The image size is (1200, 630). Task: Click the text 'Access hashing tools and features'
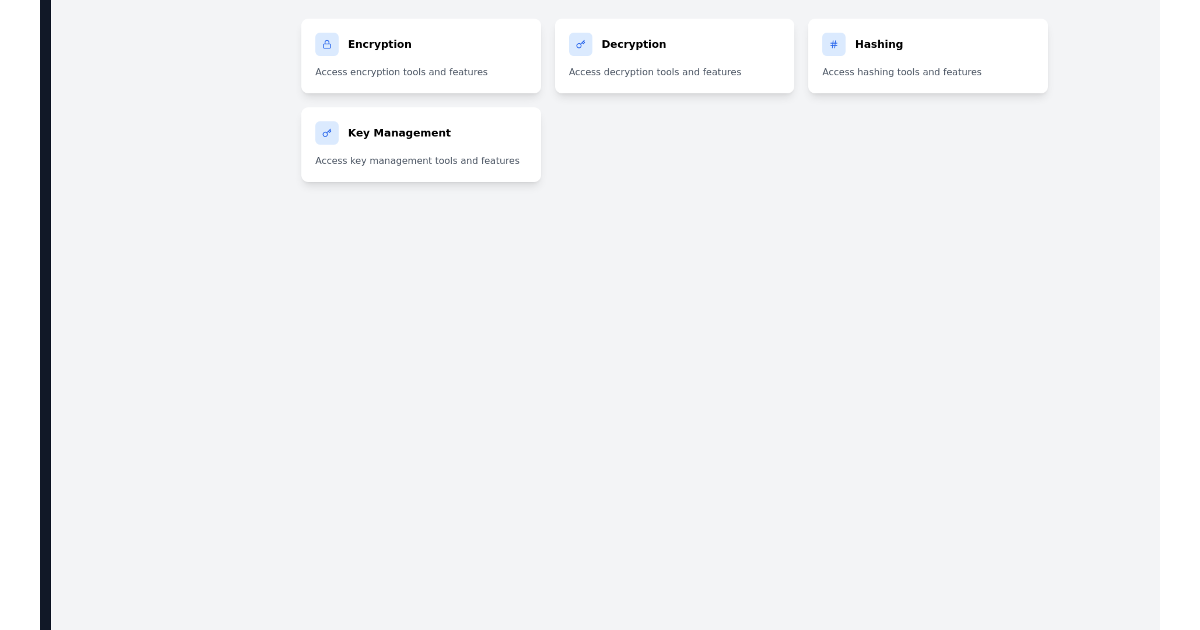point(902,72)
